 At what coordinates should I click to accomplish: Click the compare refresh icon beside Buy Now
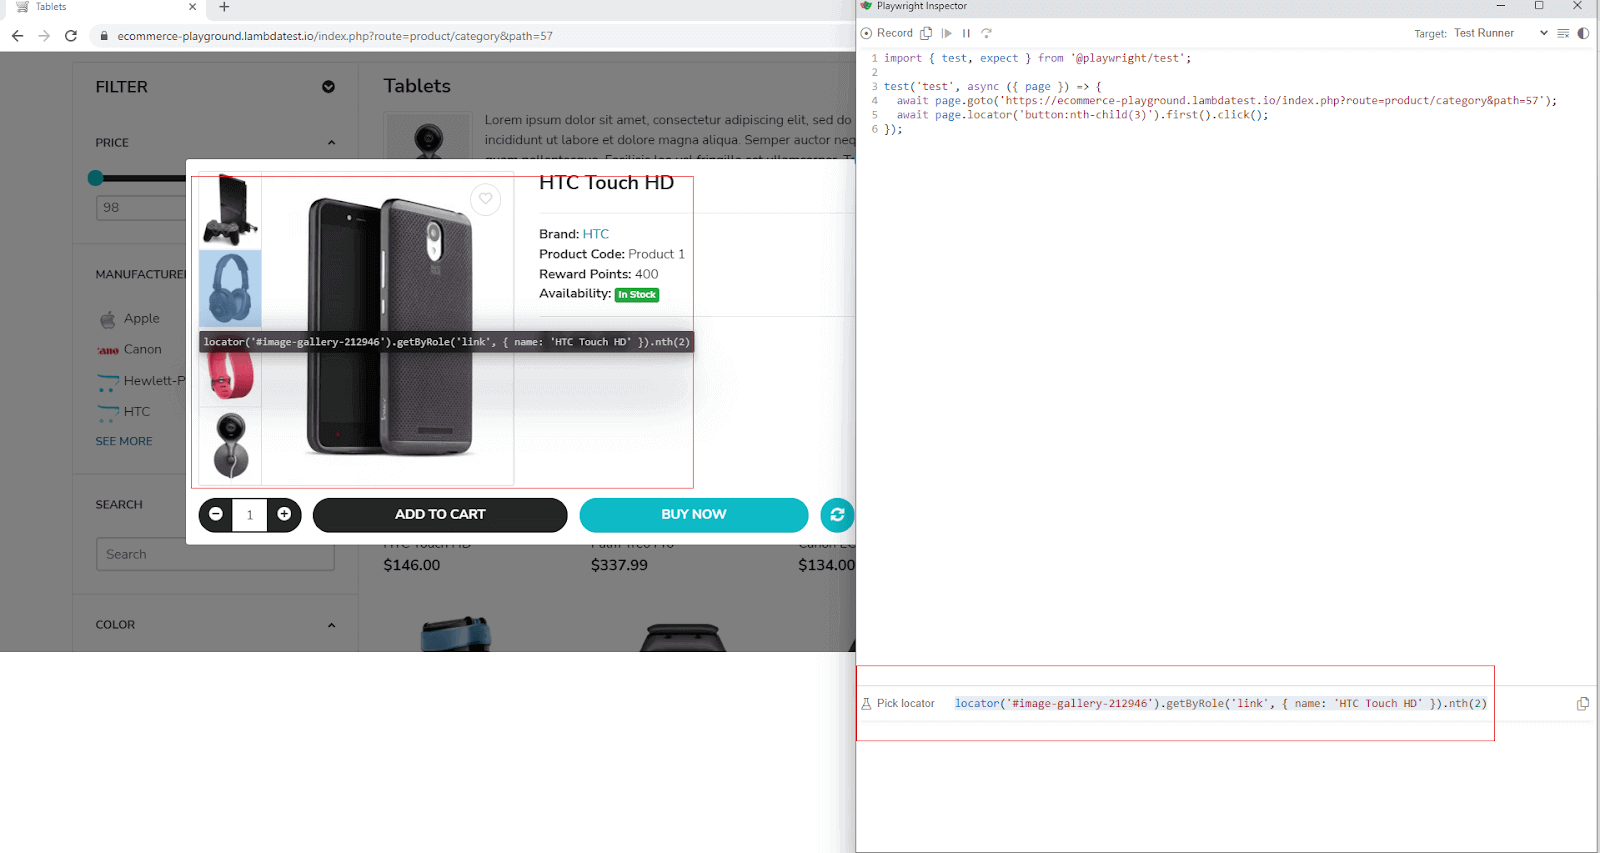837,515
